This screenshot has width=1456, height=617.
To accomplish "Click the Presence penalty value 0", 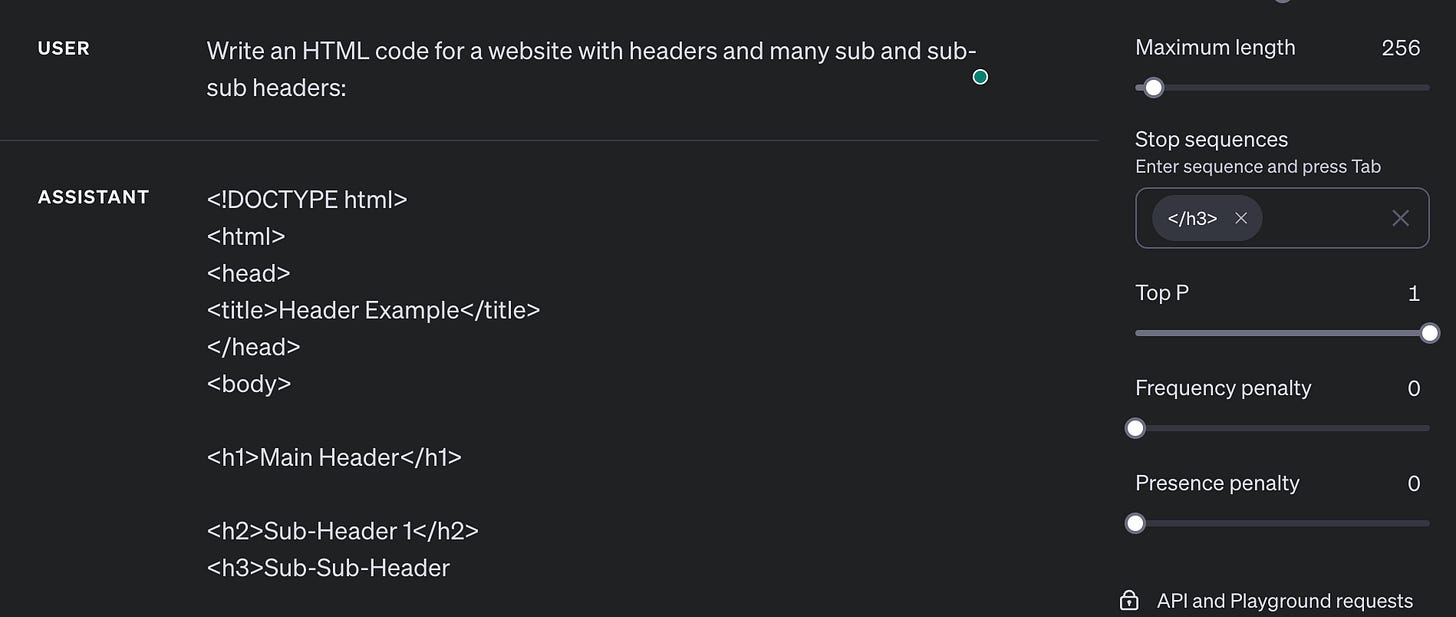I will point(1415,483).
